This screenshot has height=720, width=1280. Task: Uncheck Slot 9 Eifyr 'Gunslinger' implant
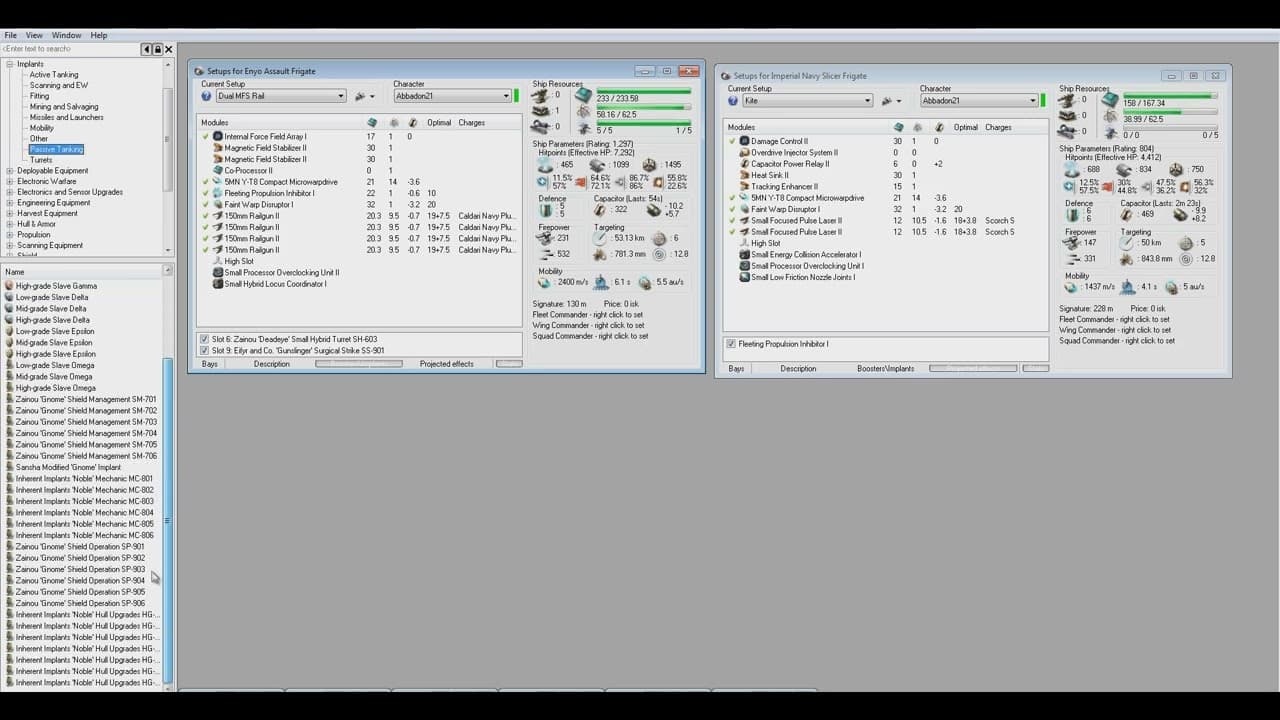point(205,350)
